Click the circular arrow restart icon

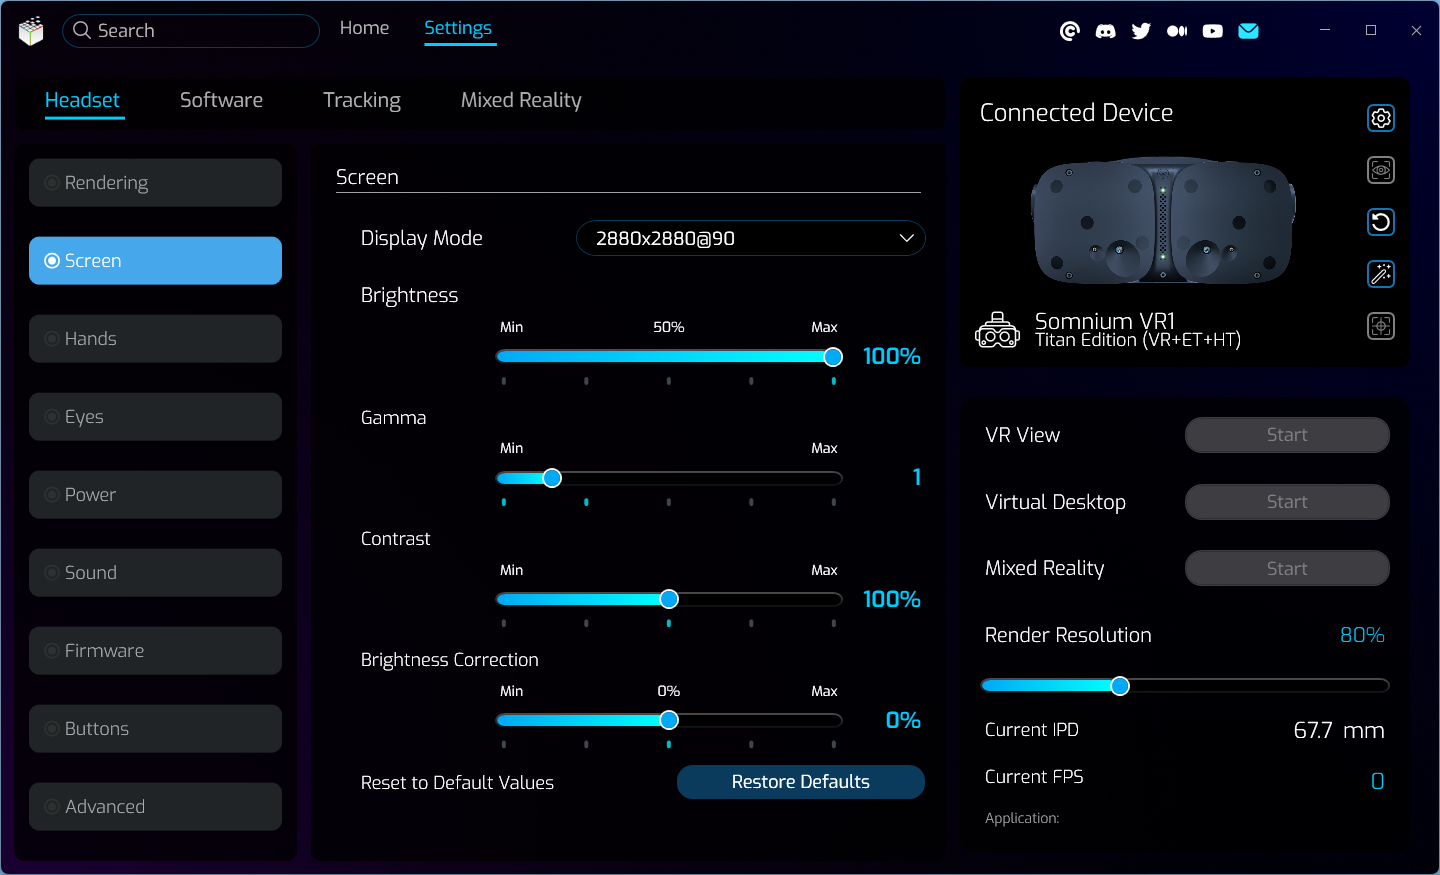click(x=1380, y=222)
